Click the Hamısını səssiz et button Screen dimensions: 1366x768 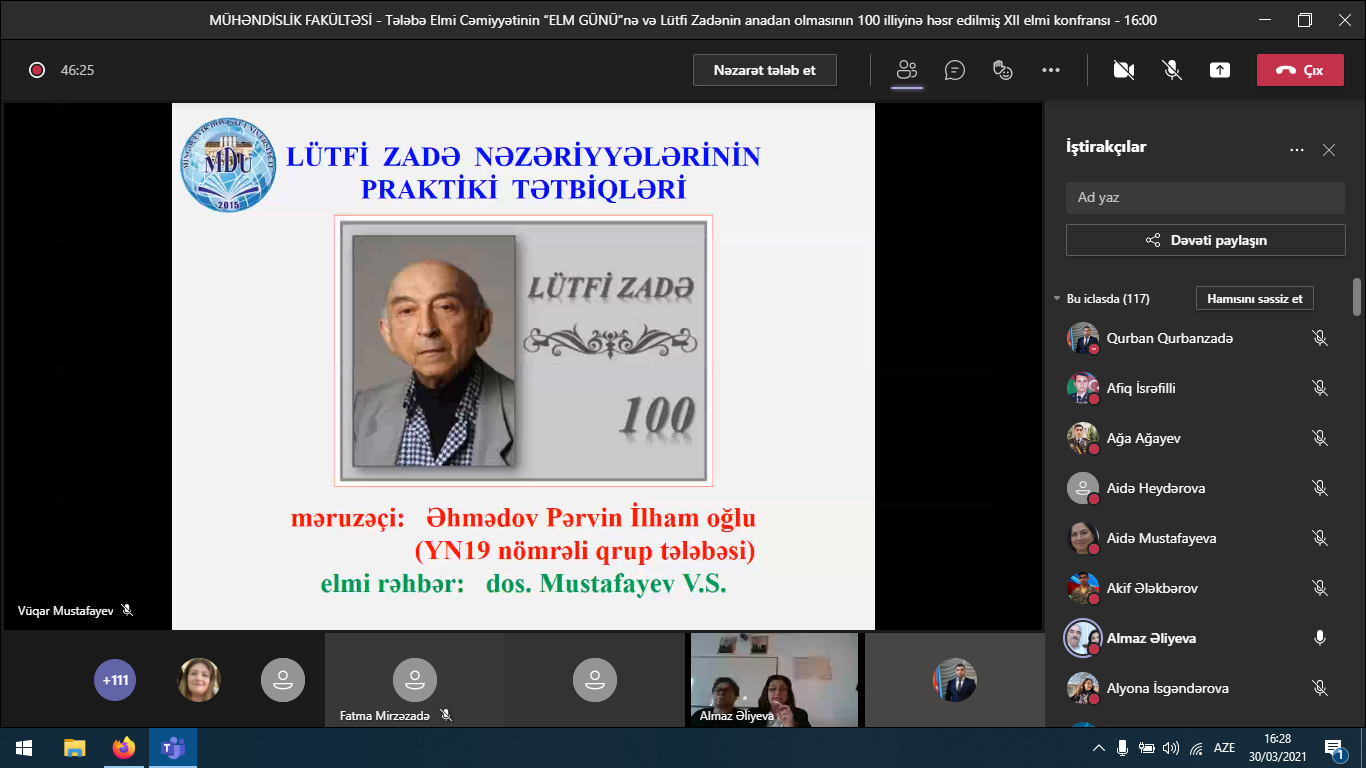pos(1254,299)
